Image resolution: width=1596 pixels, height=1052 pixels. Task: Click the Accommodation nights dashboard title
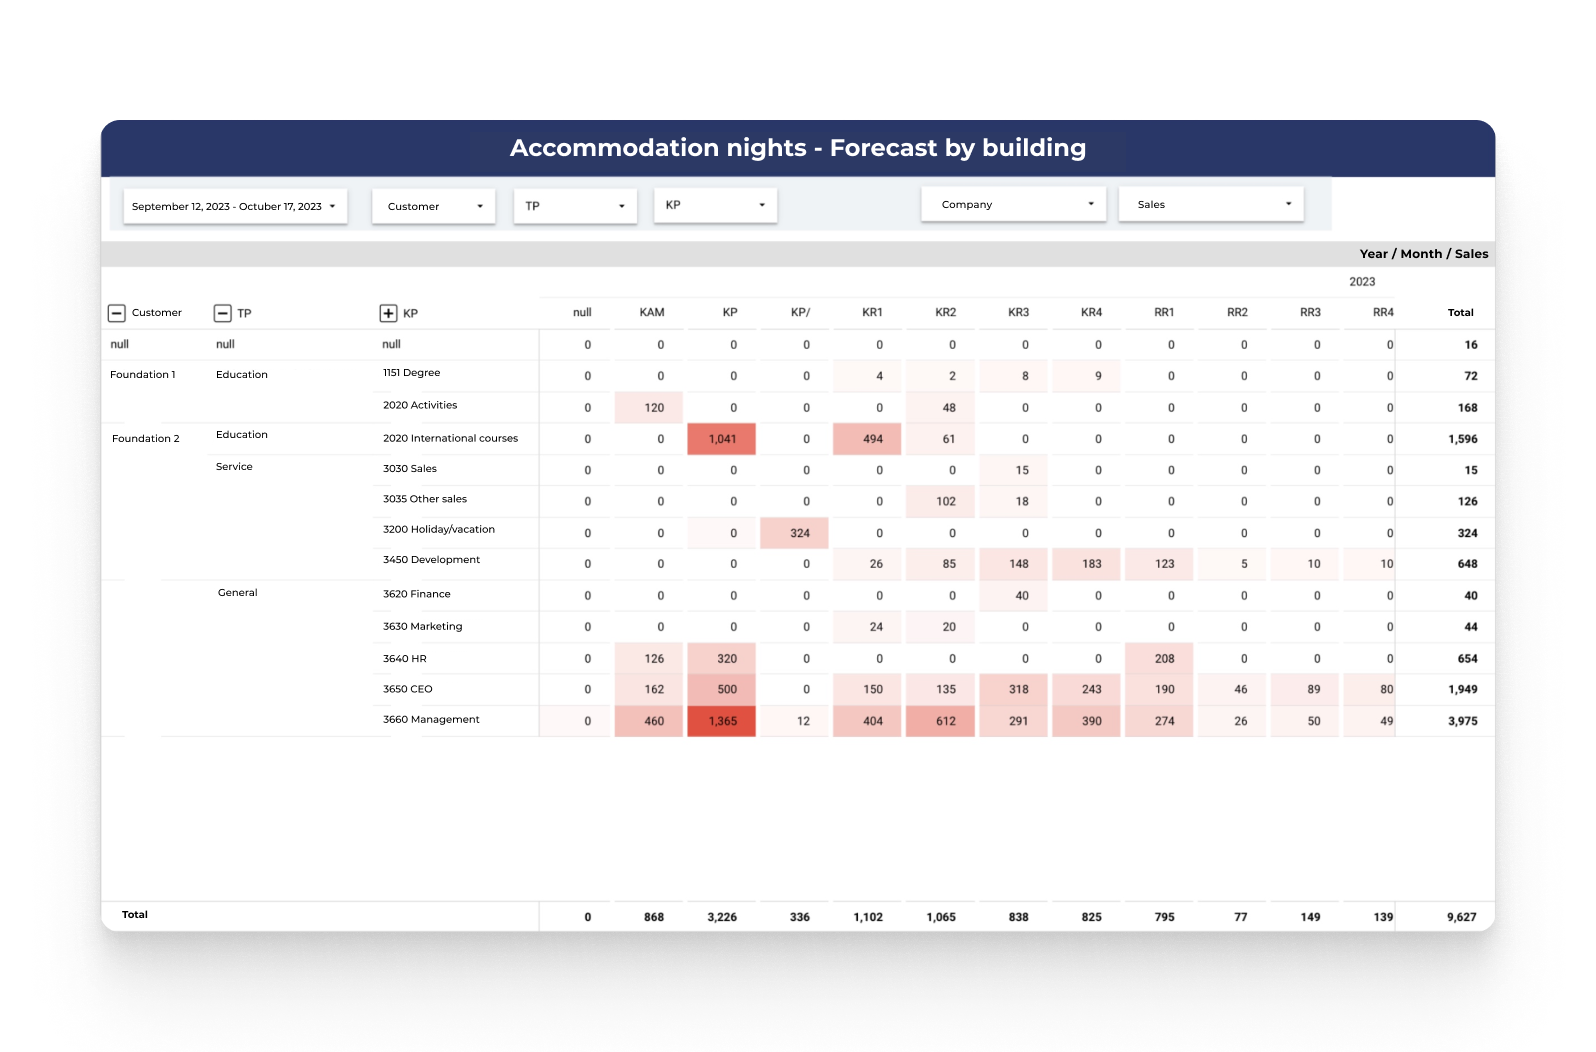(798, 148)
